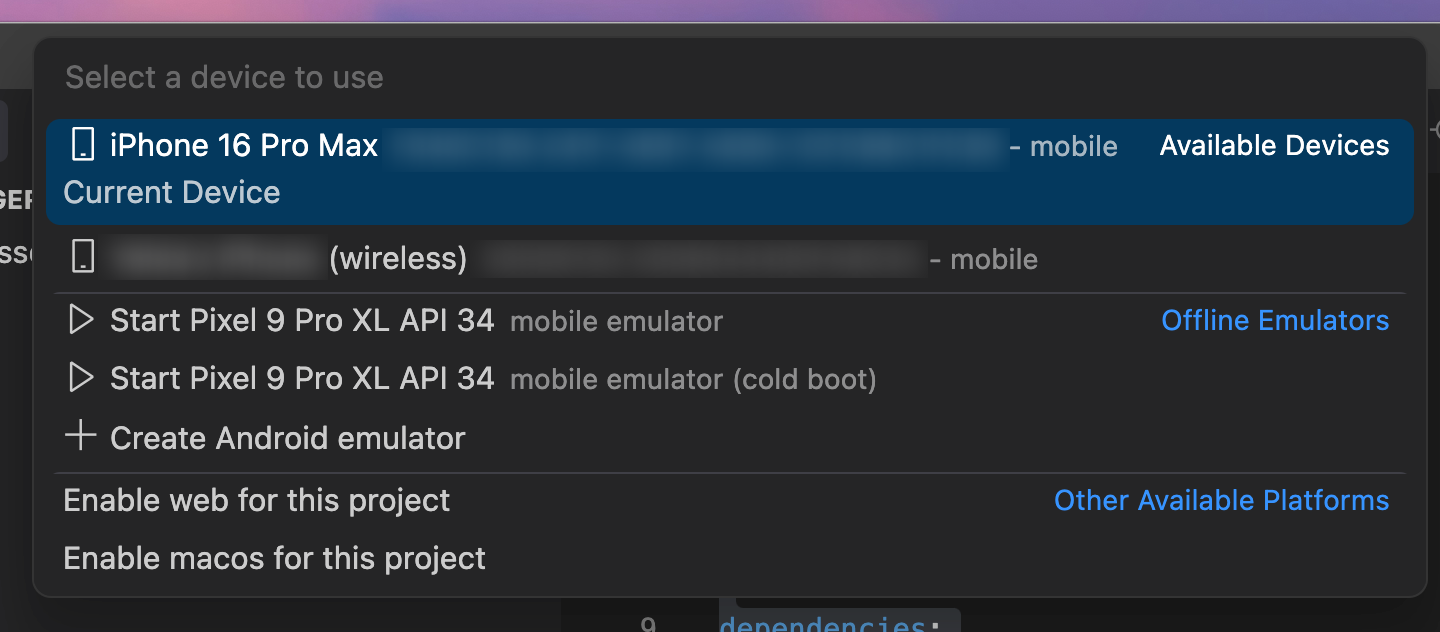Start Pixel 9 Pro XL with cold boot

tap(729, 379)
